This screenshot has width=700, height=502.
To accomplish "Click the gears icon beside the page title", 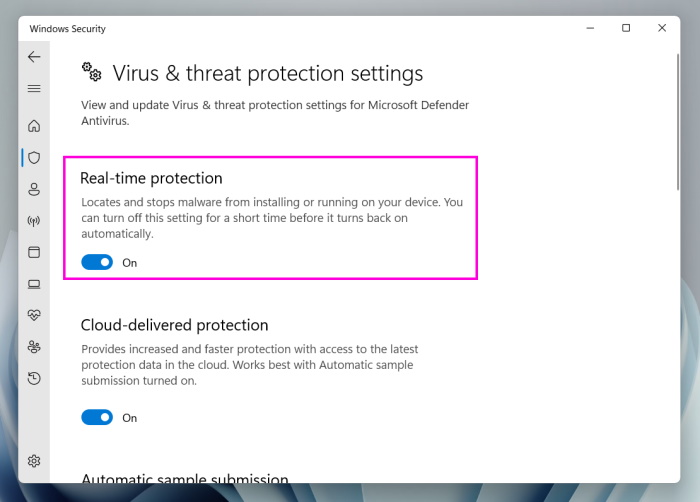I will [92, 72].
